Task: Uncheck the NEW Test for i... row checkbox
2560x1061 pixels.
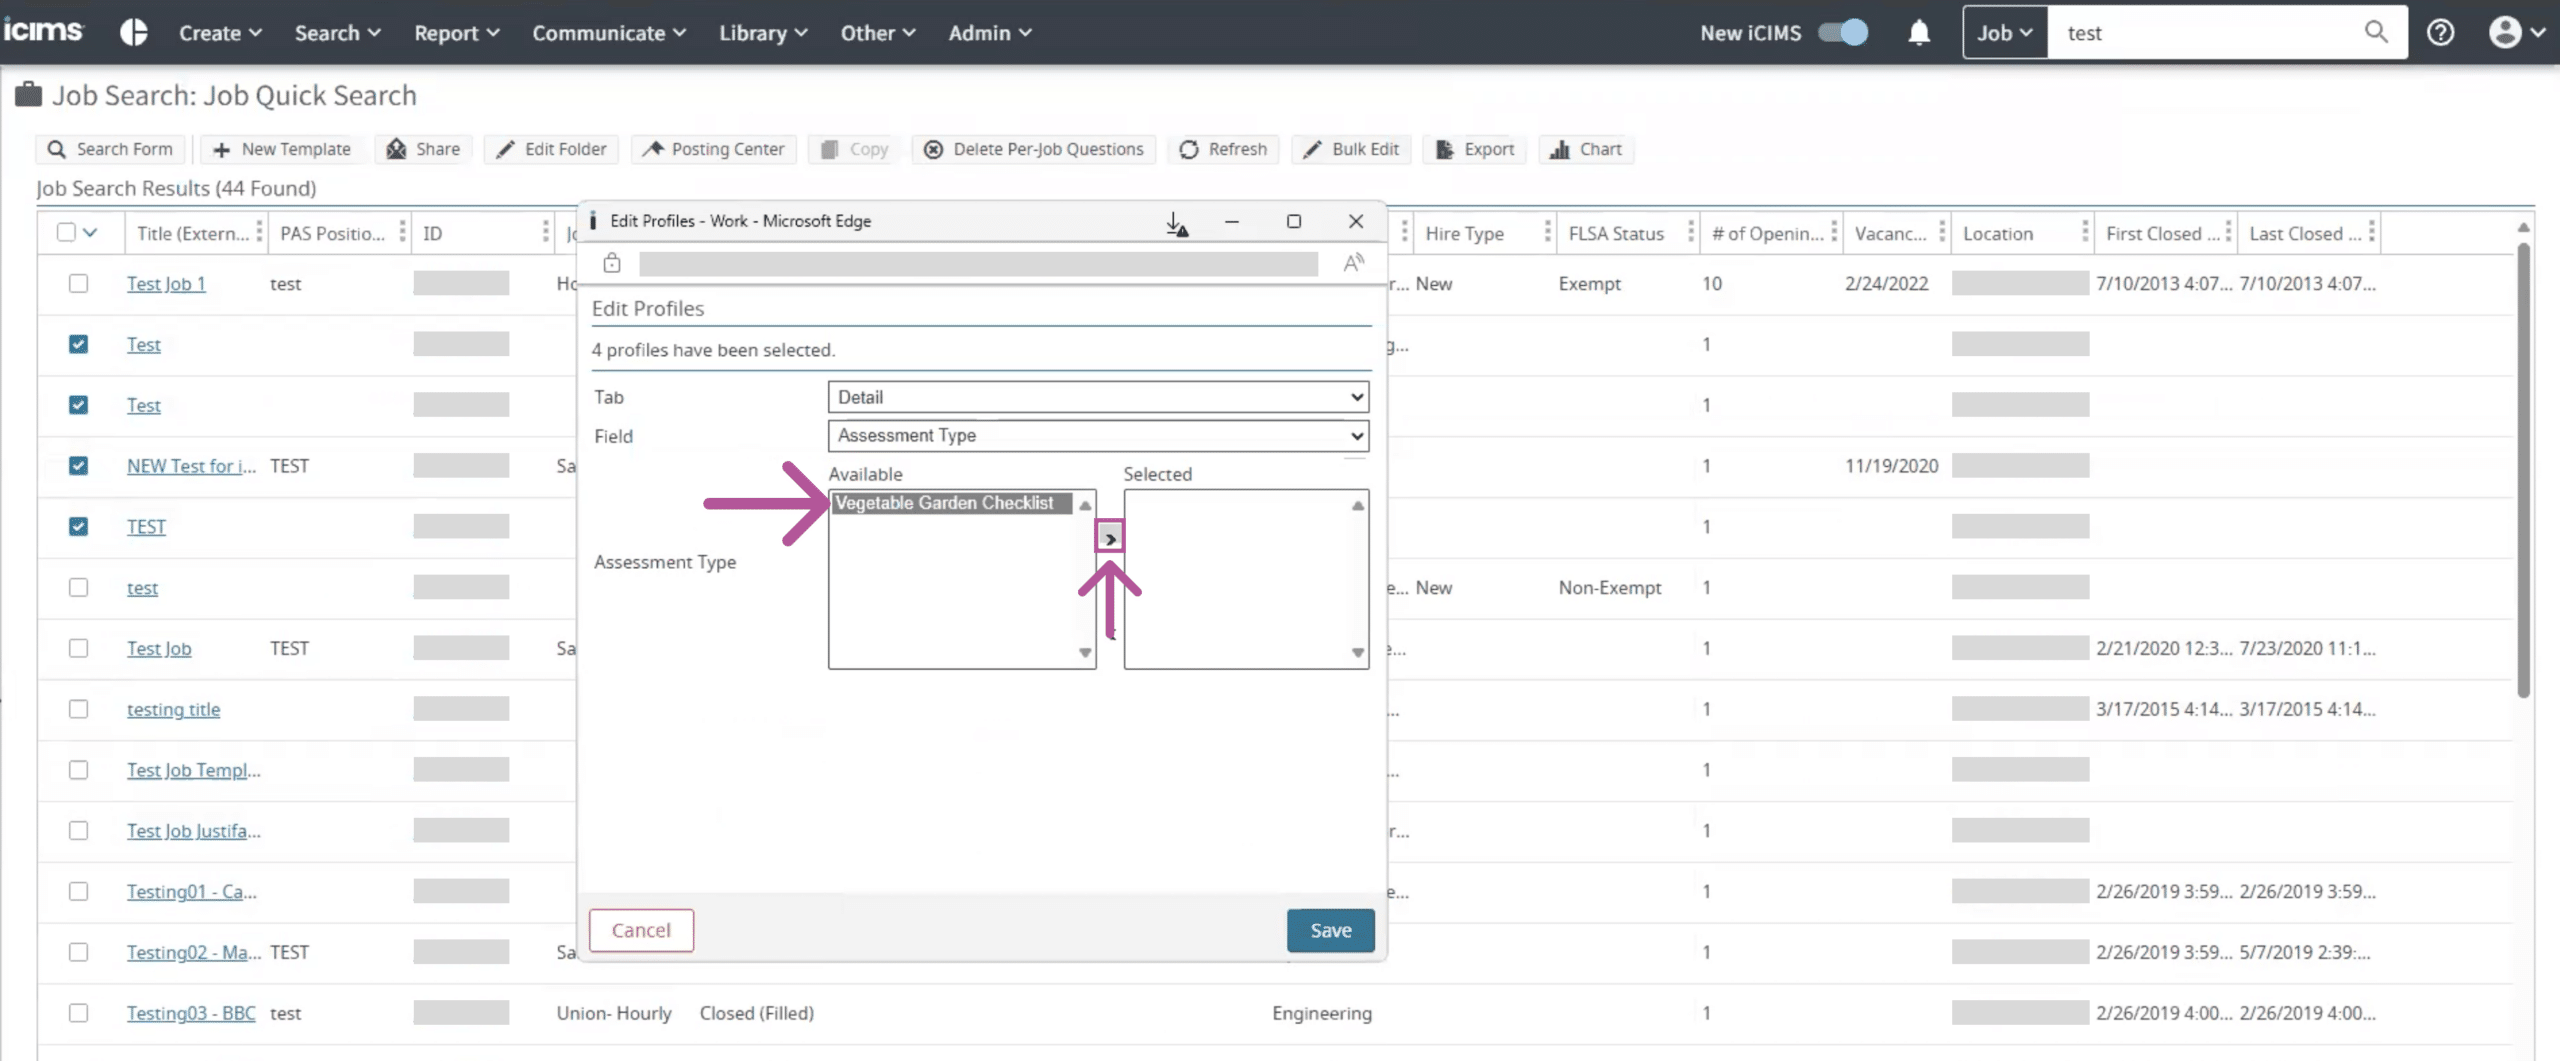Action: tap(78, 465)
